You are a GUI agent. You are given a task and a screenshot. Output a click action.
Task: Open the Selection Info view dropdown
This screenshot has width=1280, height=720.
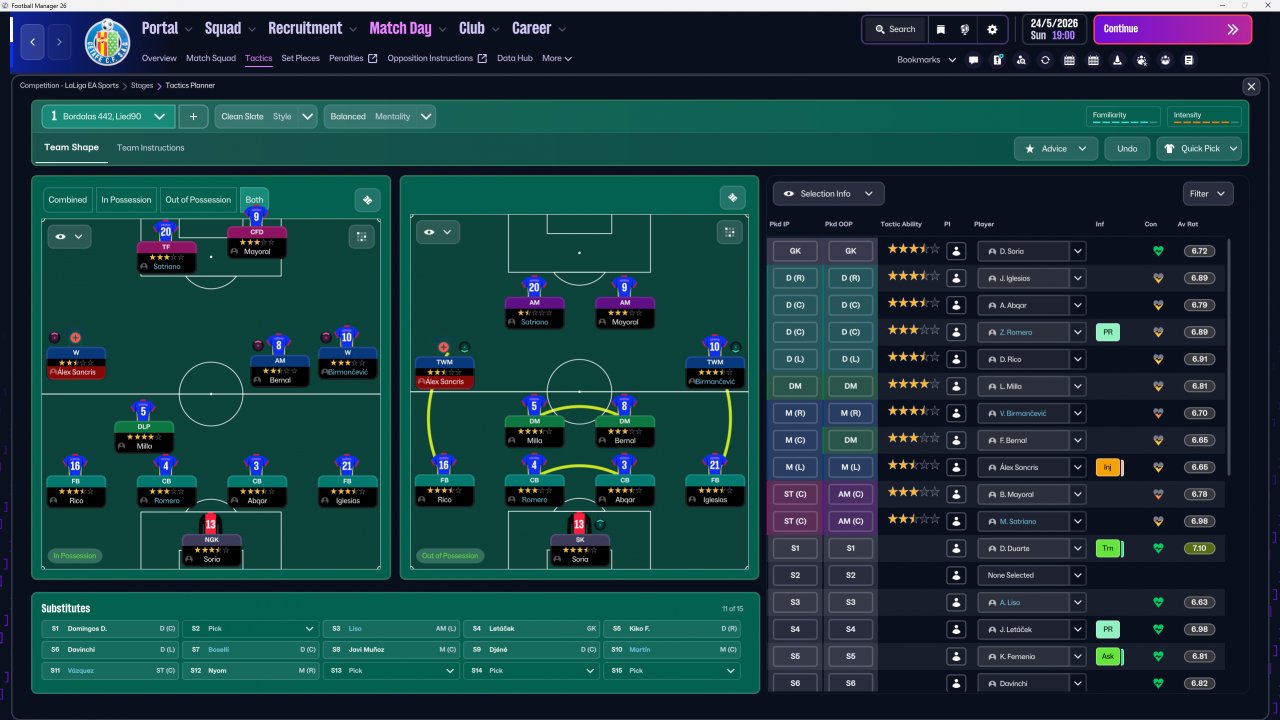tap(828, 194)
